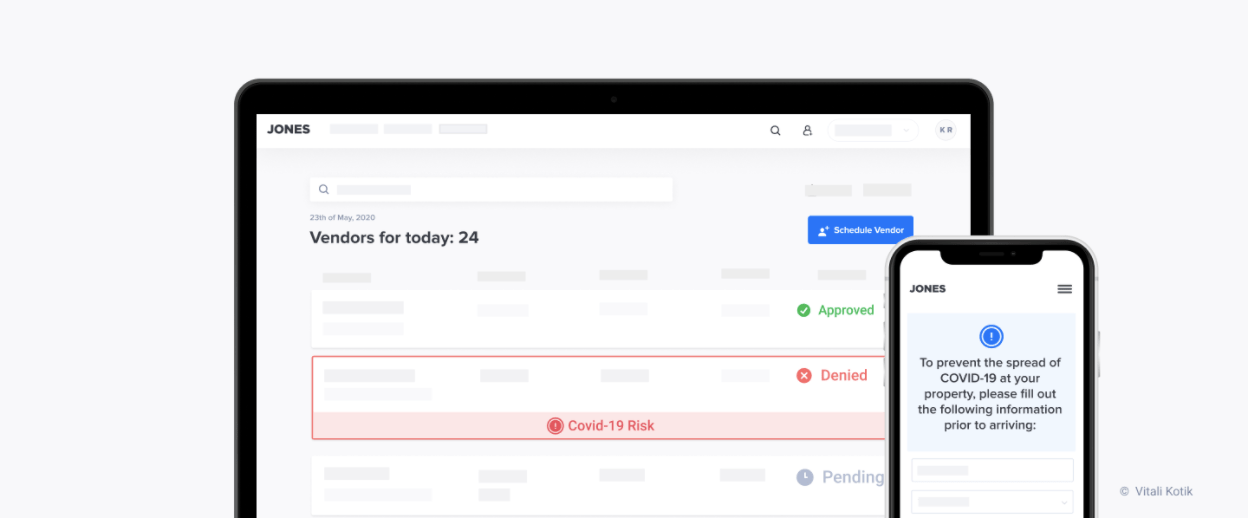
Task: Click the JONES logo on desktop header
Action: click(289, 129)
